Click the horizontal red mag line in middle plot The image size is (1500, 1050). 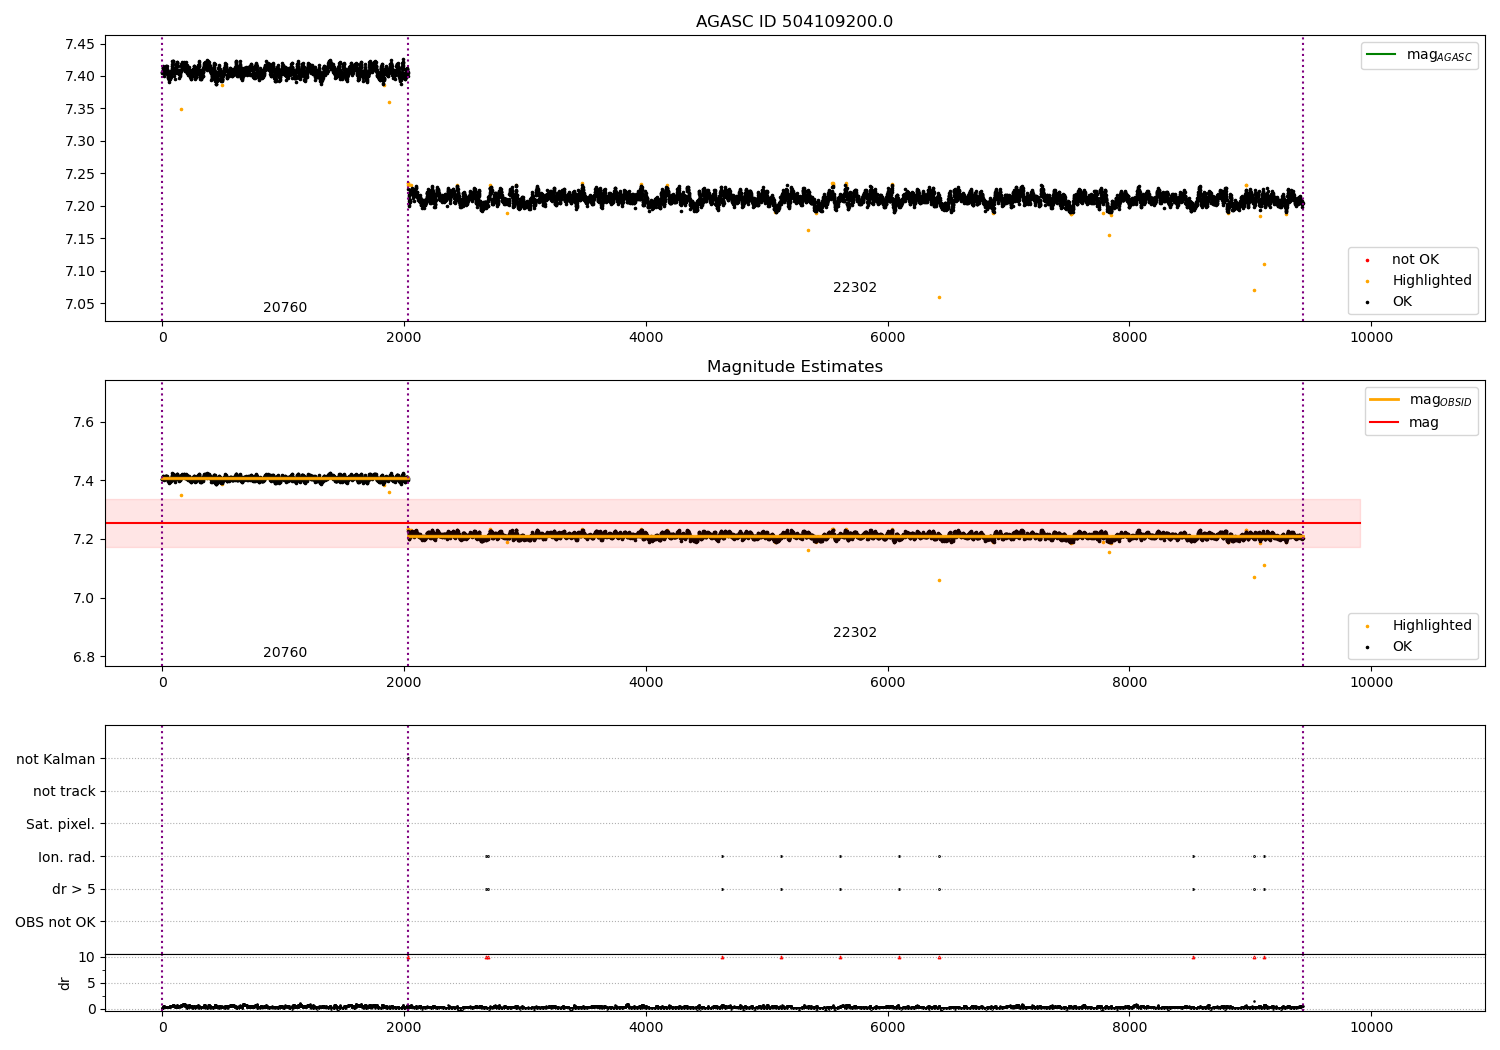(732, 523)
